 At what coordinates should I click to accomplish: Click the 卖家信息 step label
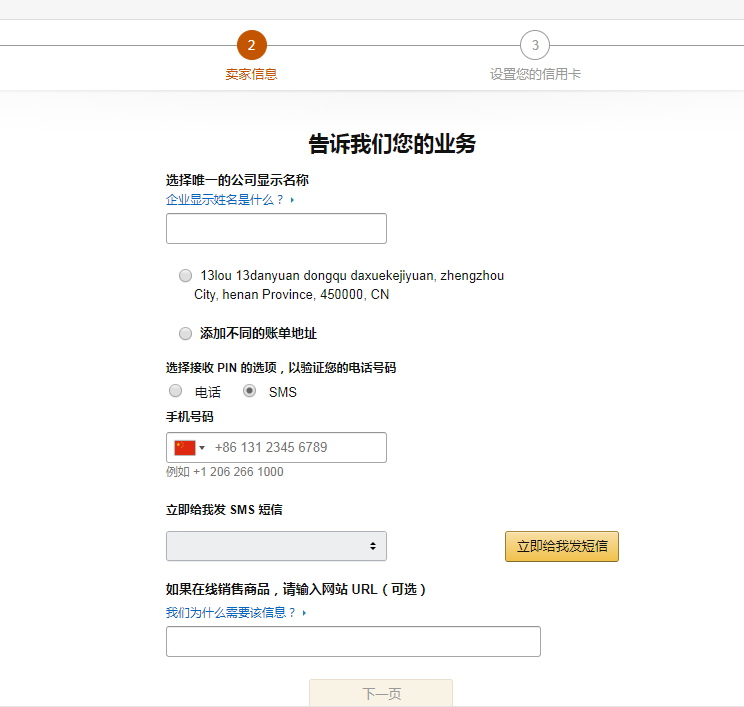click(x=251, y=74)
